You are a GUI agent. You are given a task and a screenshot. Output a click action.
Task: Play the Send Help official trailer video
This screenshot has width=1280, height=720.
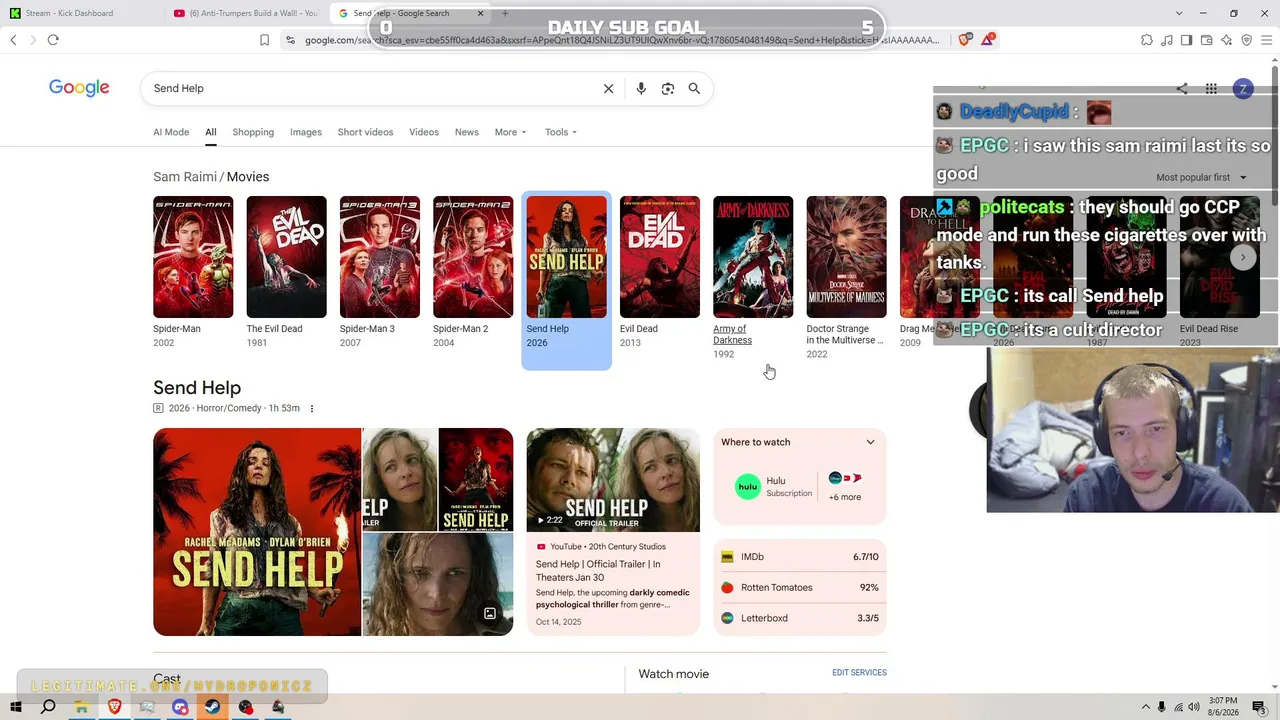[x=613, y=480]
